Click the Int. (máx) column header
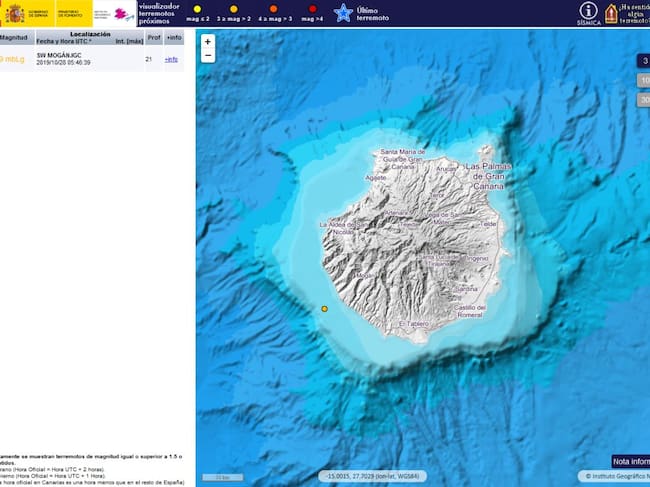 pos(127,41)
